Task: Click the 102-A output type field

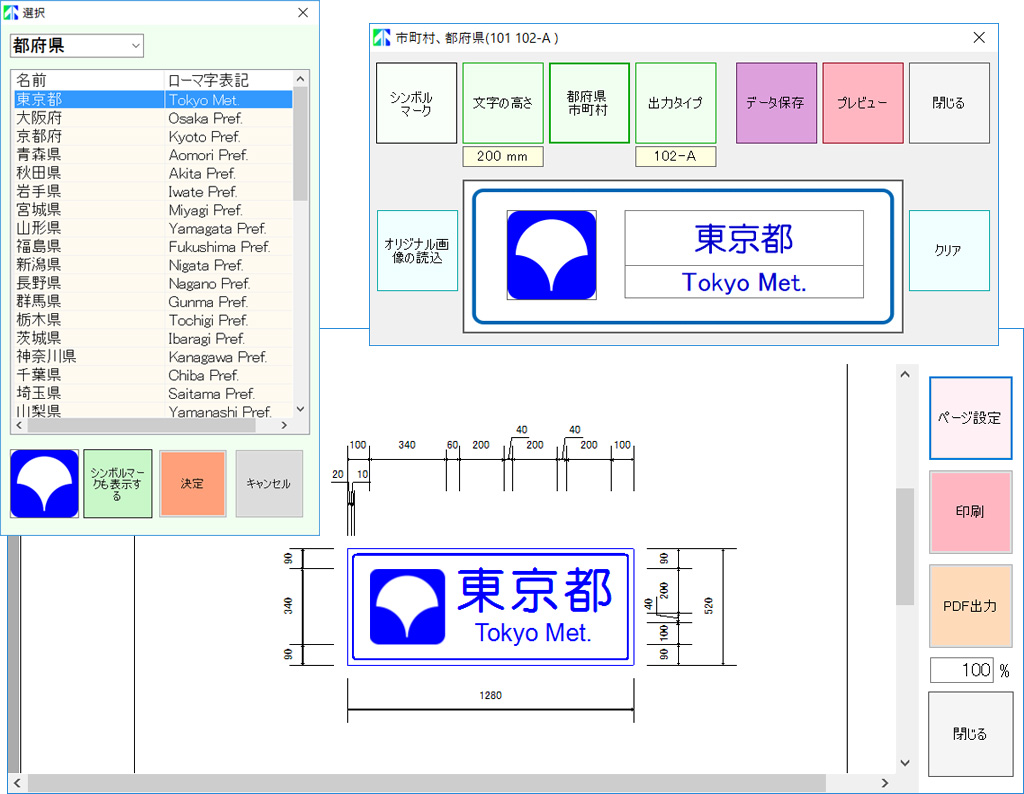Action: (676, 157)
